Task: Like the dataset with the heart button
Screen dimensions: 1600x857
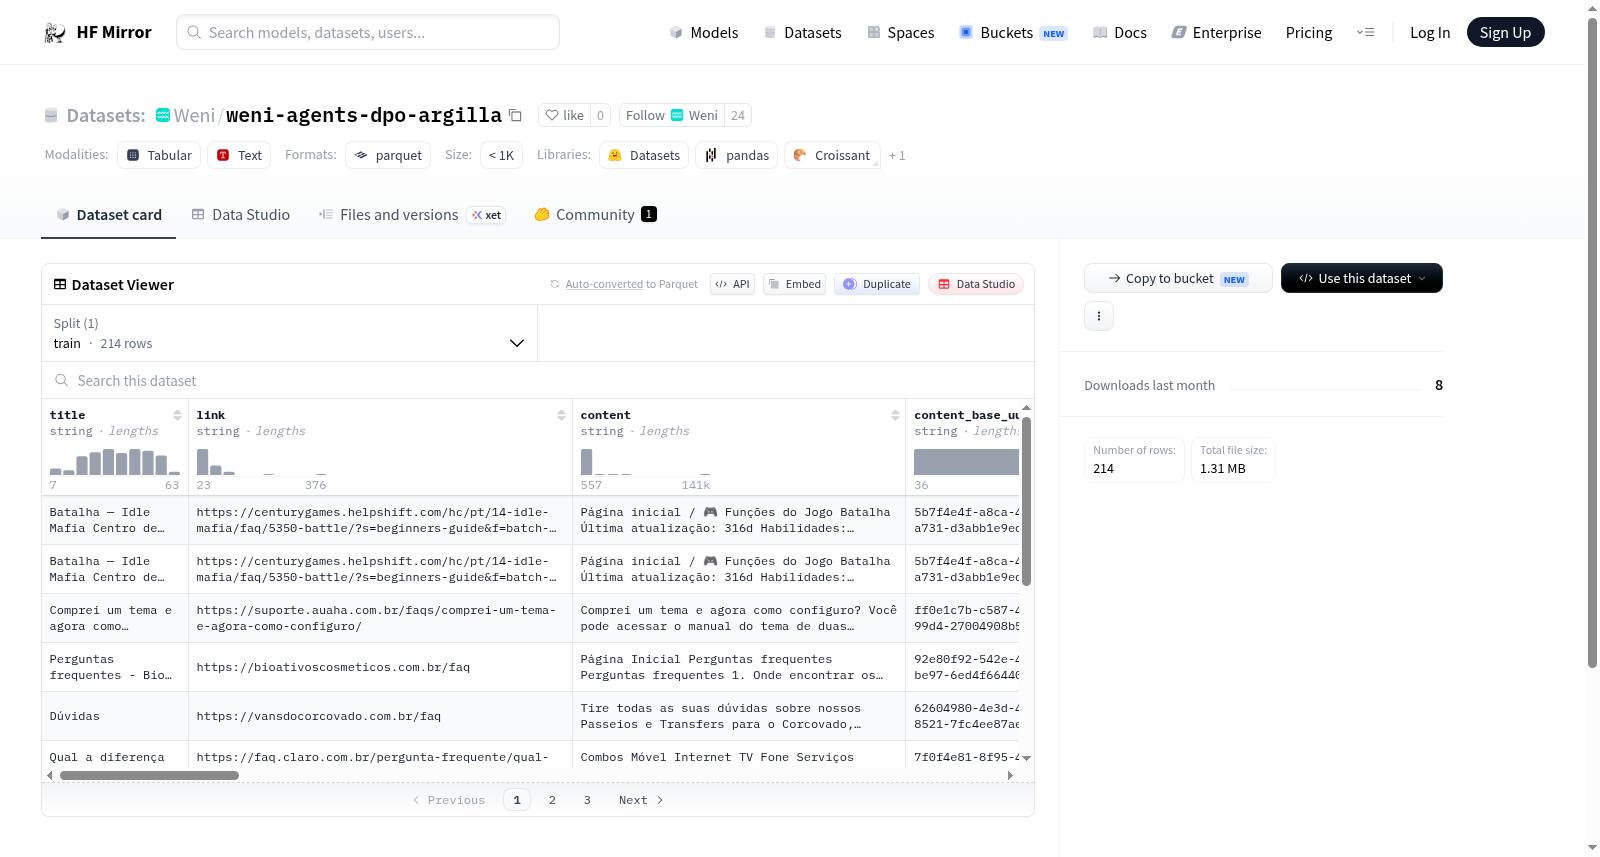Action: pos(565,115)
